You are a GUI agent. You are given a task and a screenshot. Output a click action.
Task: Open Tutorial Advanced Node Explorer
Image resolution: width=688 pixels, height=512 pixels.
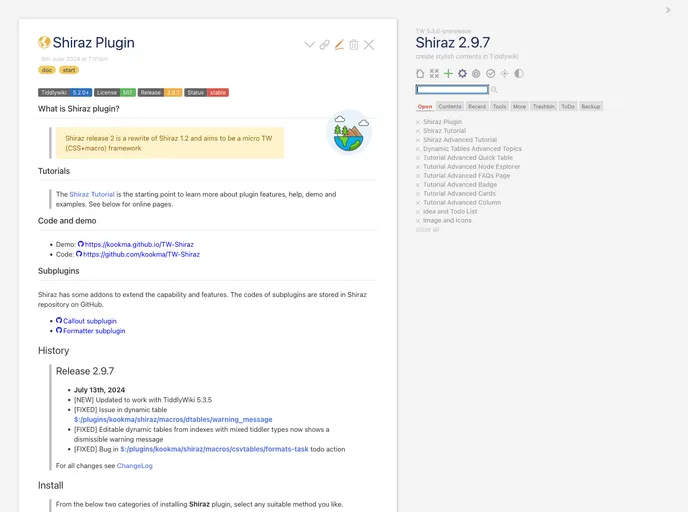[x=472, y=167]
